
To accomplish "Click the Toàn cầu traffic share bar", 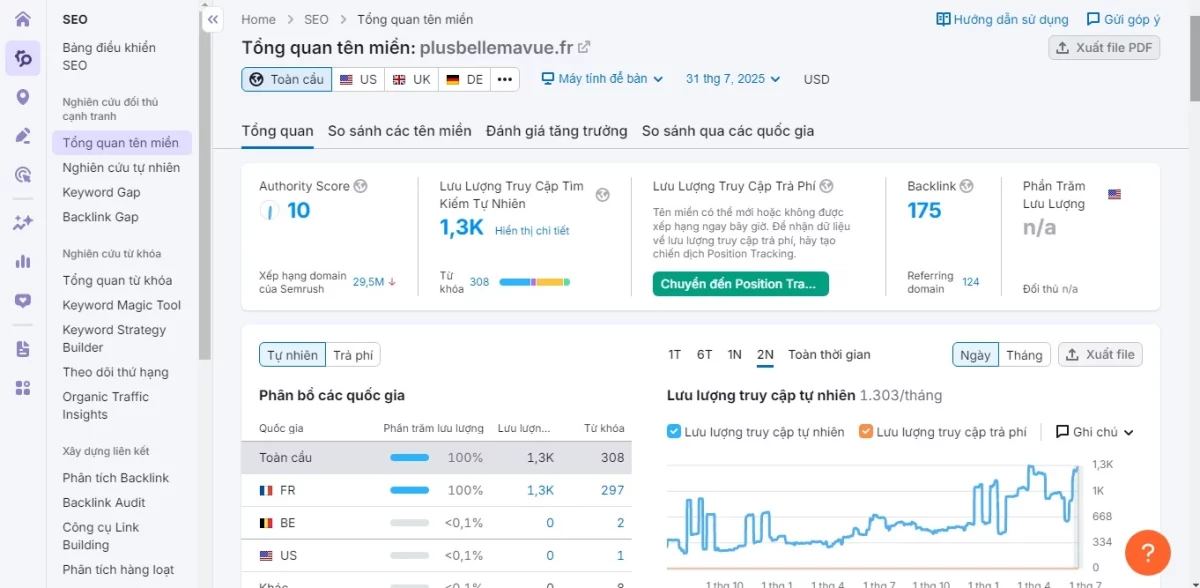I will (409, 458).
